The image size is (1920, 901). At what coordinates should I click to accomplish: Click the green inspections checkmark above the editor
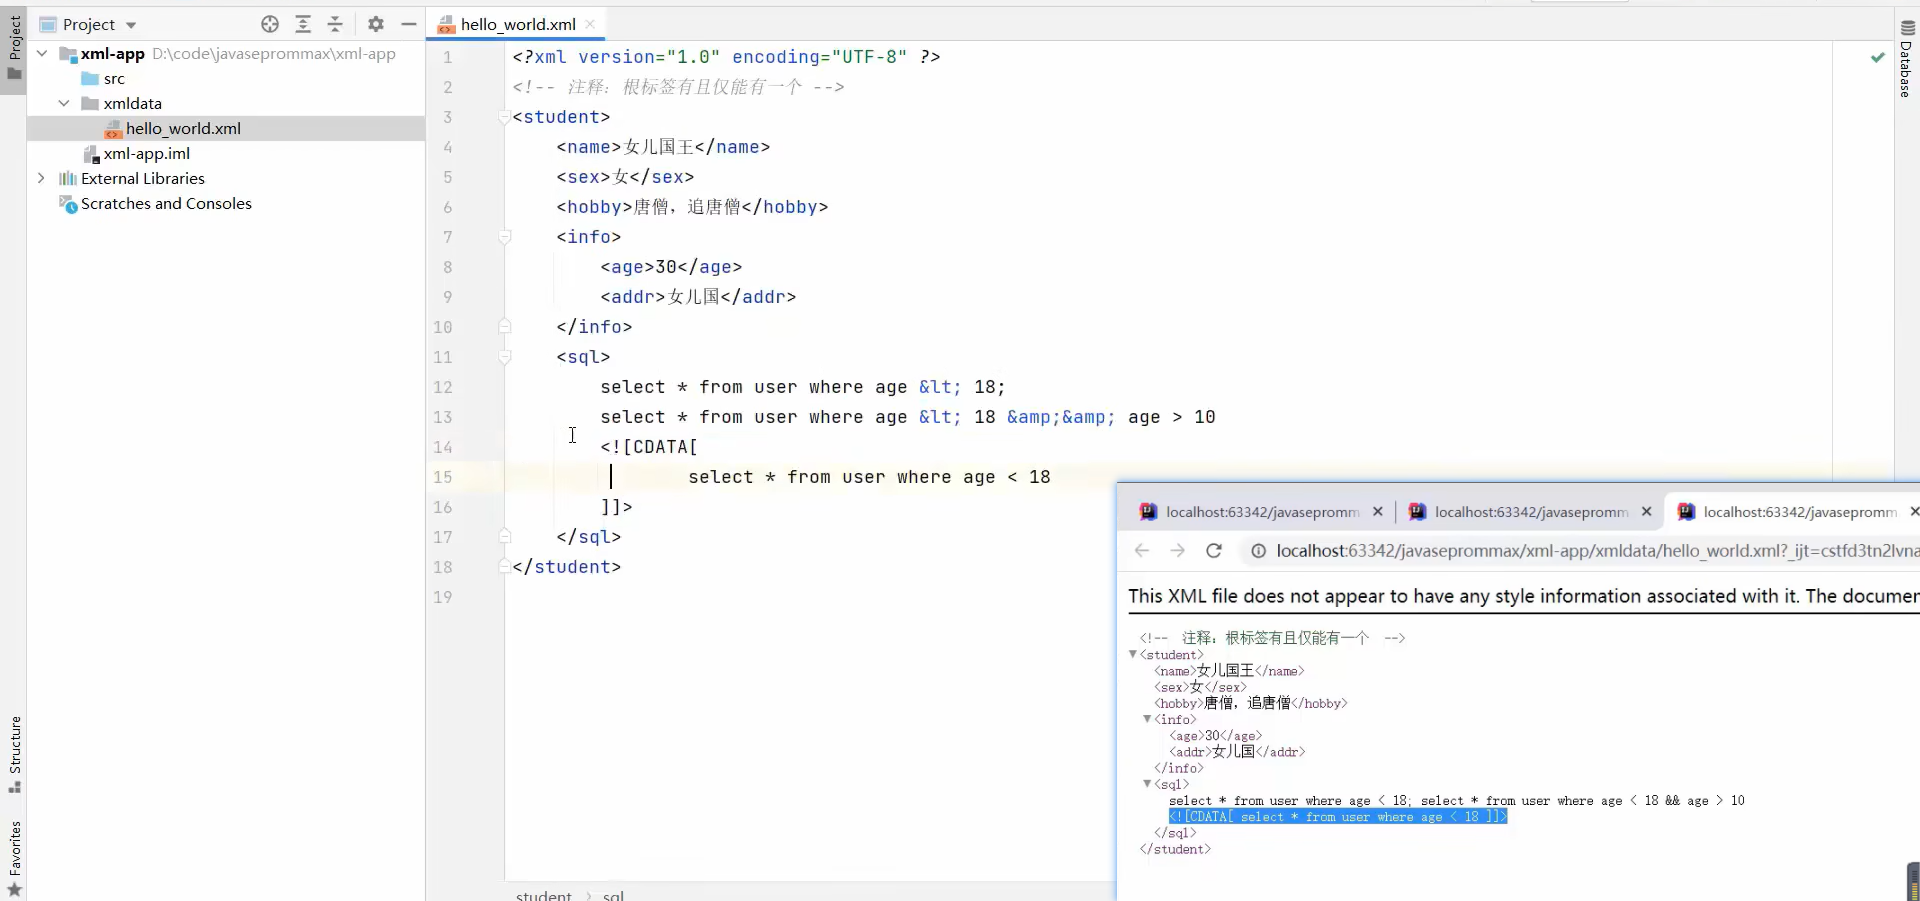pyautogui.click(x=1878, y=57)
